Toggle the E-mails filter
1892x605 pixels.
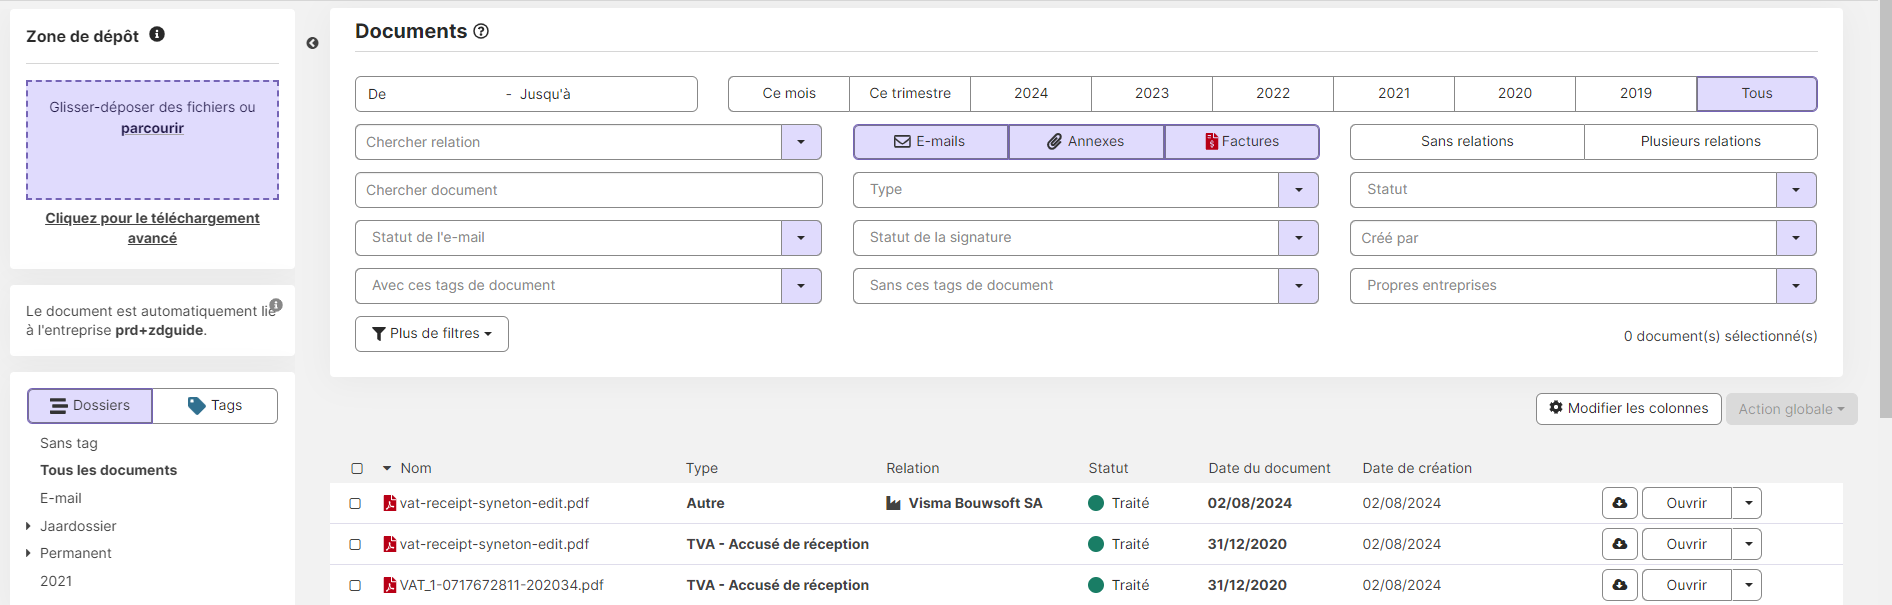[930, 142]
